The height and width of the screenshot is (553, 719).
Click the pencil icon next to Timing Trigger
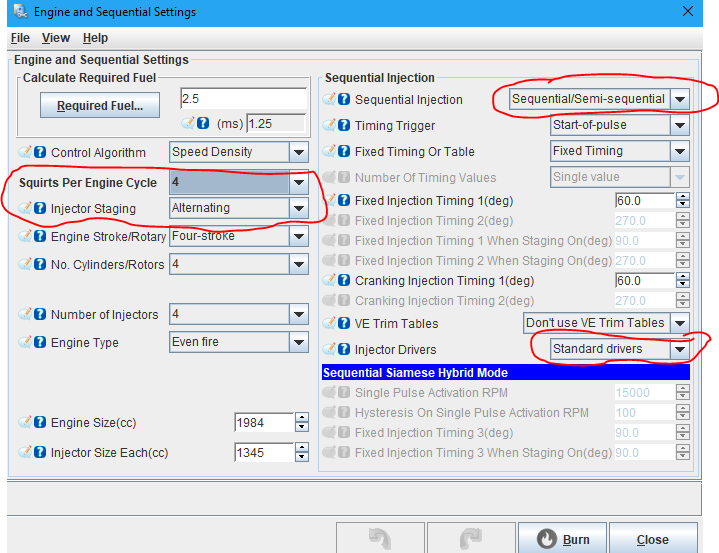coord(329,126)
